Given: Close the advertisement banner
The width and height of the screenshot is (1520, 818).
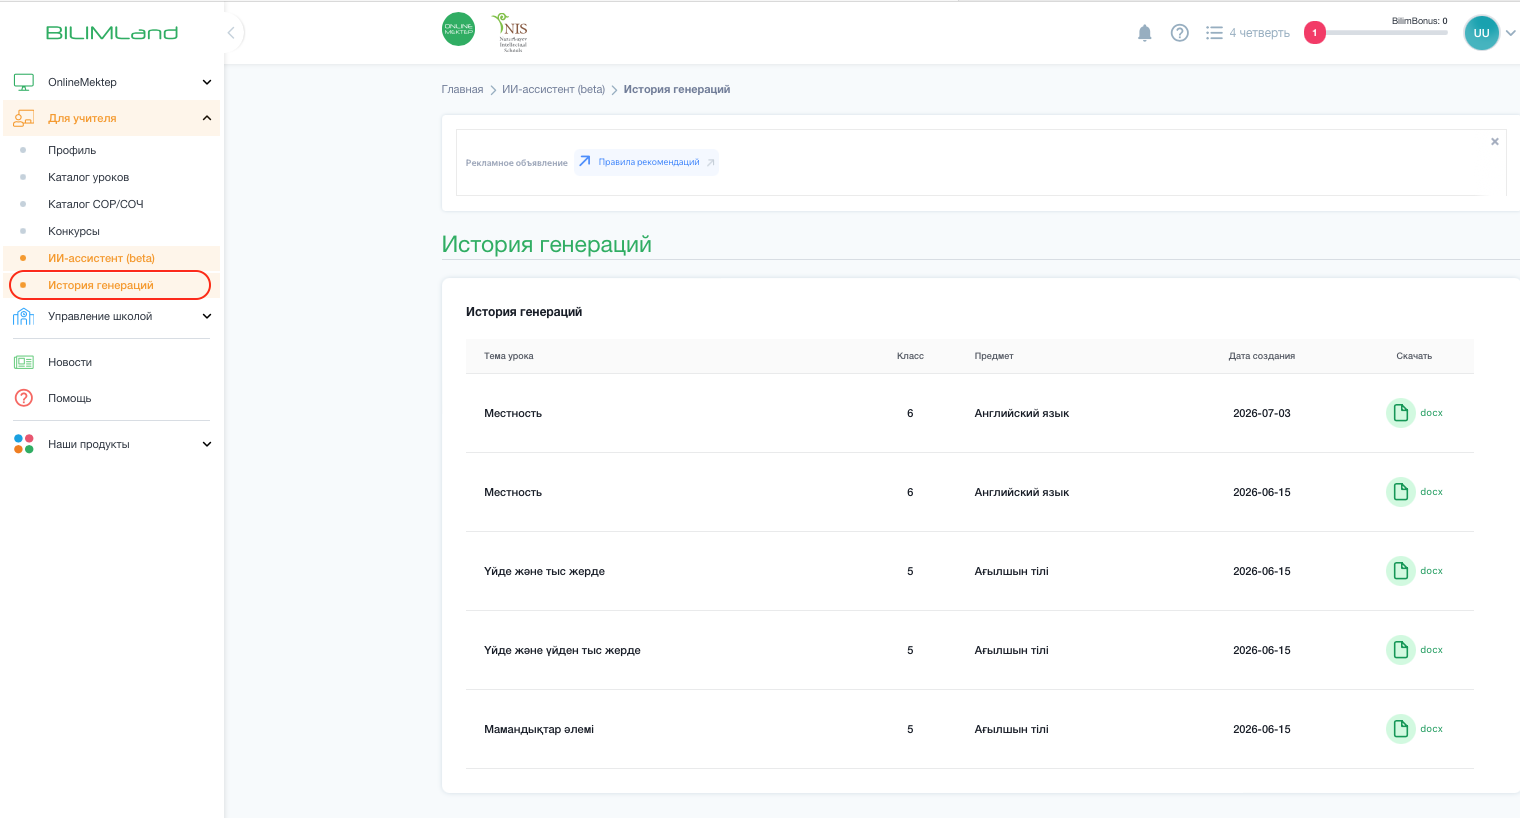Looking at the screenshot, I should click(1495, 142).
